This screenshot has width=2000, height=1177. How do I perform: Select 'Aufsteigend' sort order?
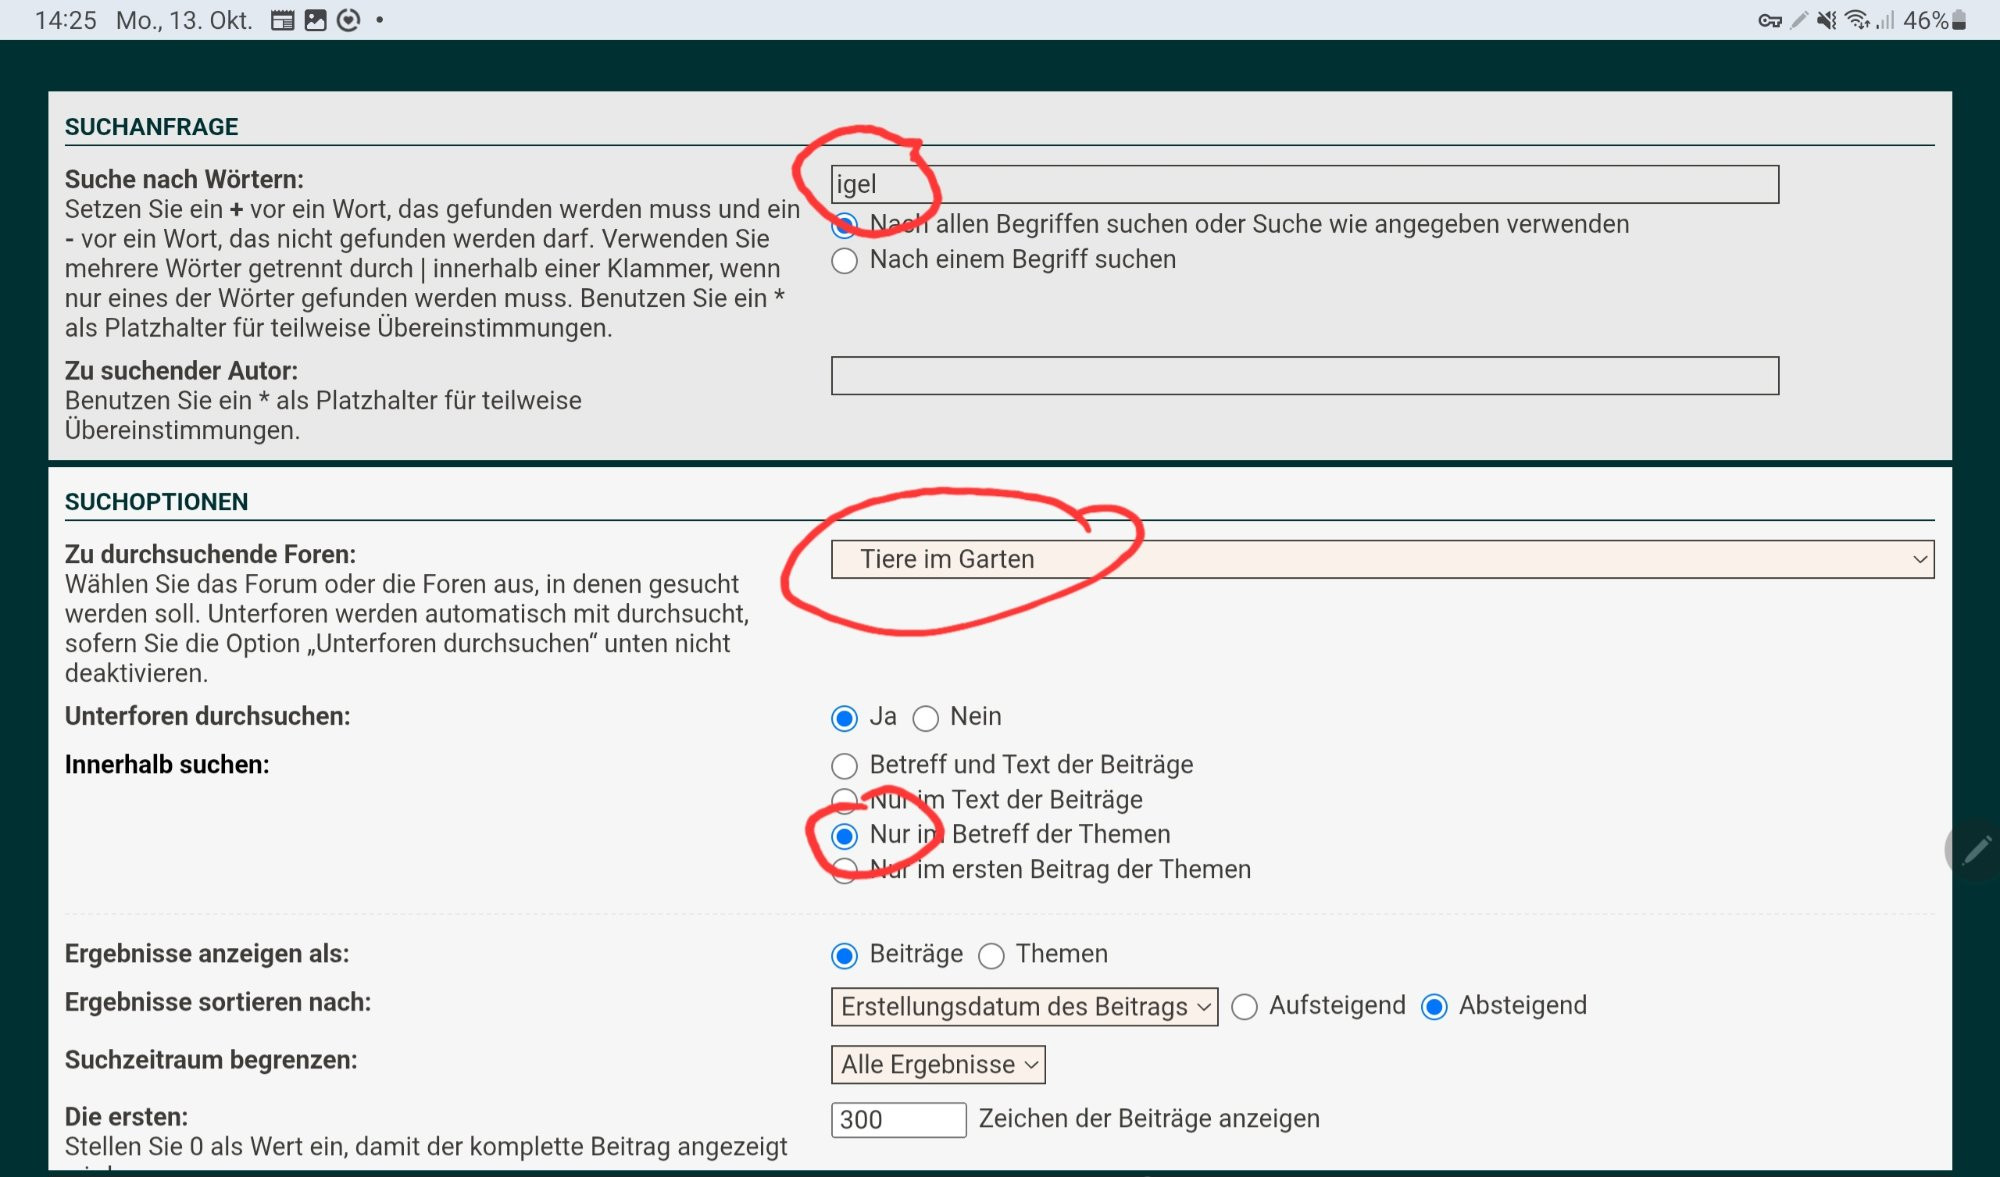1244,1007
